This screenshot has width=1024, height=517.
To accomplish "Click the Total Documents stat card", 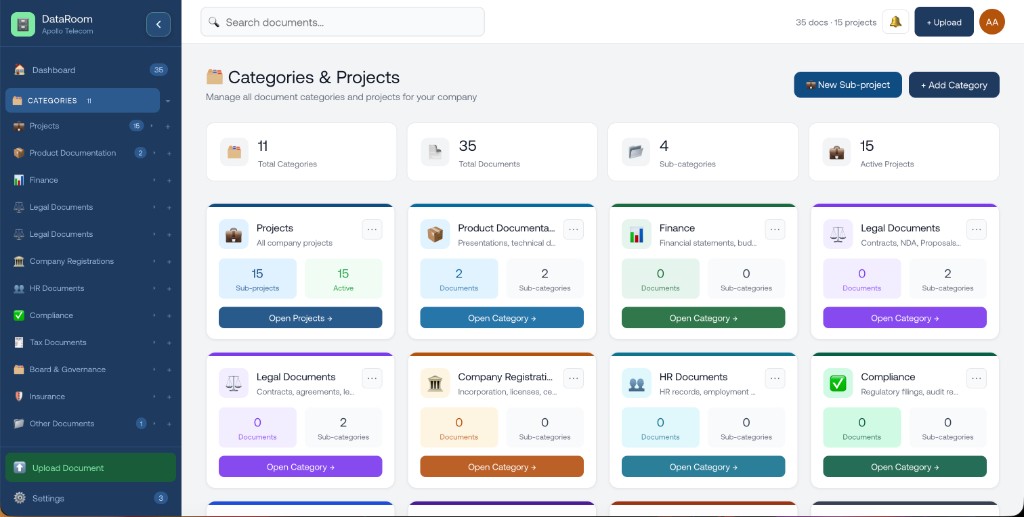I will click(x=502, y=152).
